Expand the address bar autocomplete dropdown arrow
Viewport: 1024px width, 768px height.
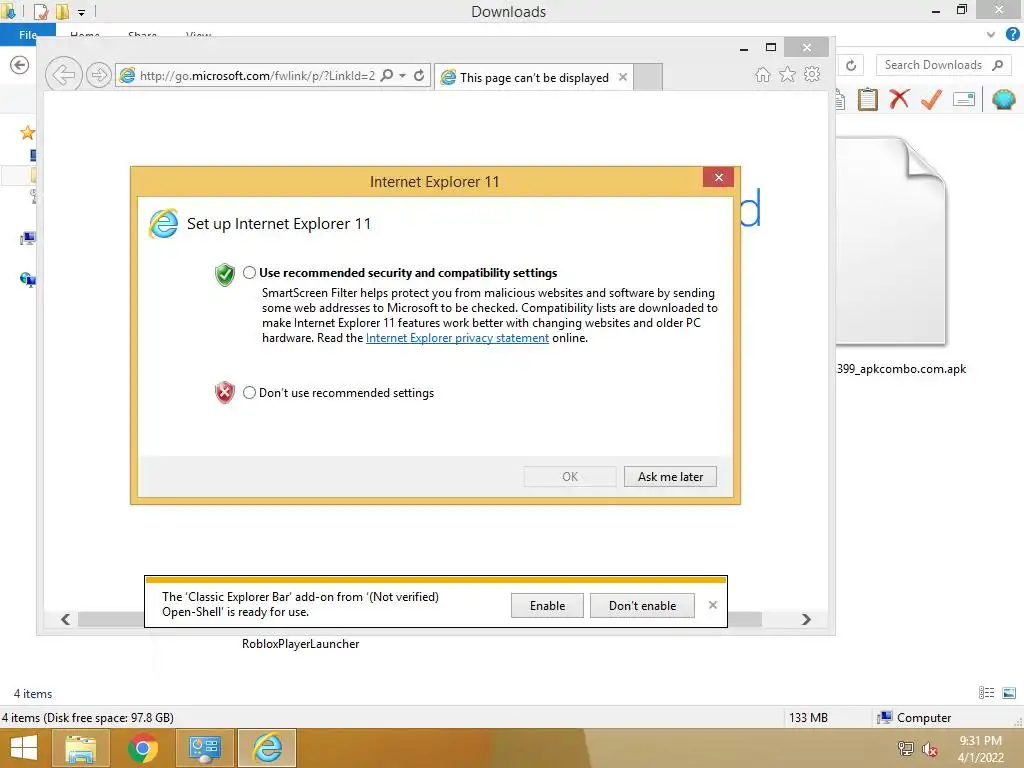pyautogui.click(x=402, y=76)
